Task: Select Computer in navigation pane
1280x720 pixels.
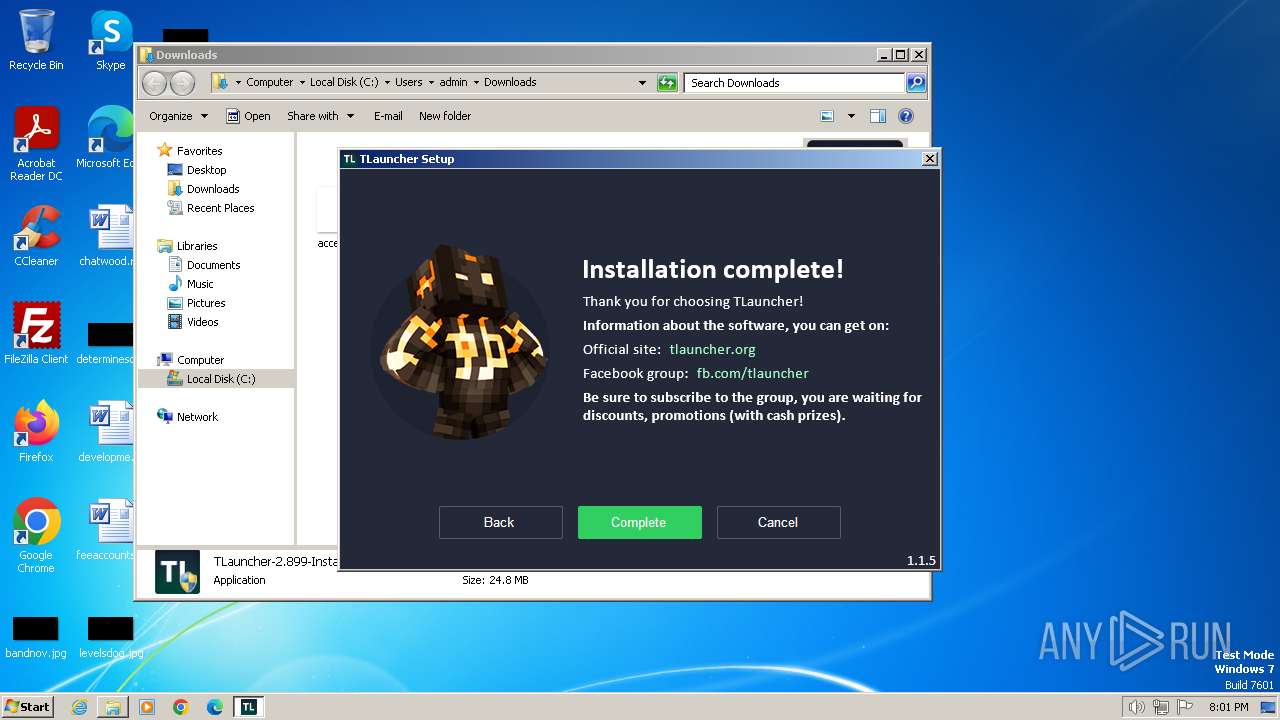Action: (200, 360)
